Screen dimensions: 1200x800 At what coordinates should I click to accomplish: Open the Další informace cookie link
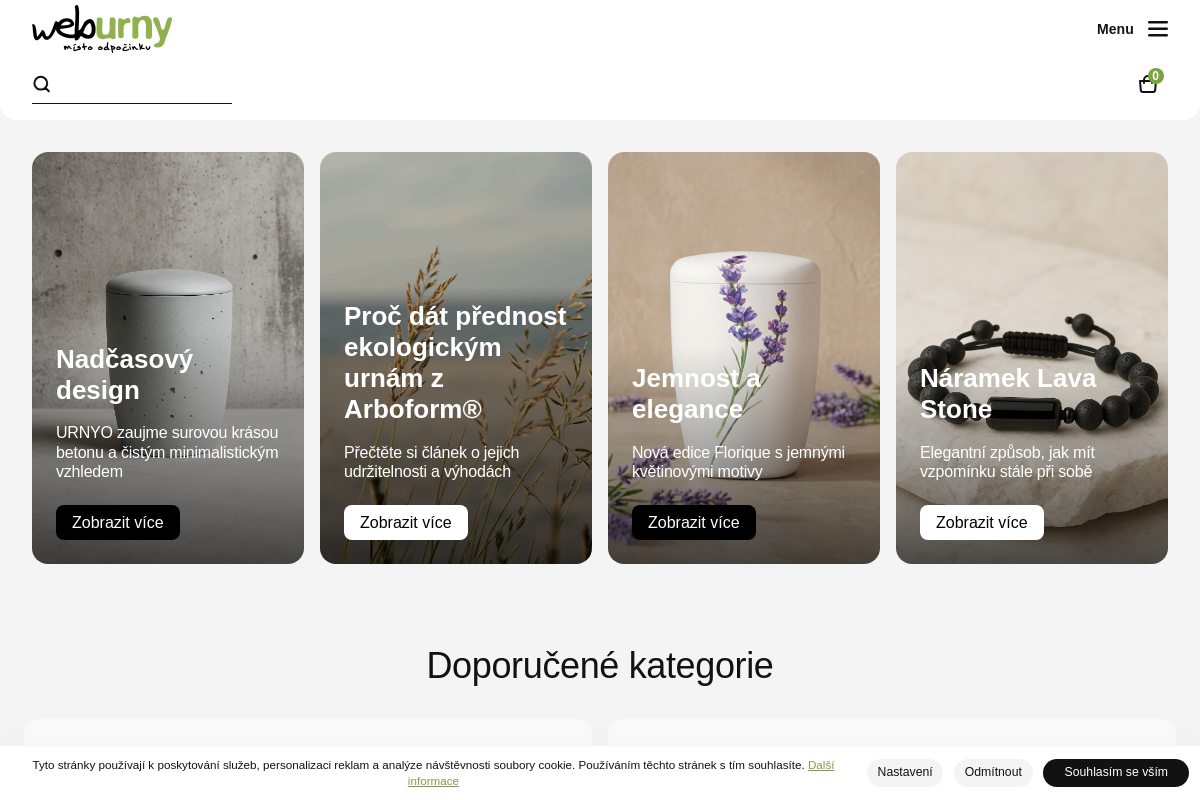(621, 773)
